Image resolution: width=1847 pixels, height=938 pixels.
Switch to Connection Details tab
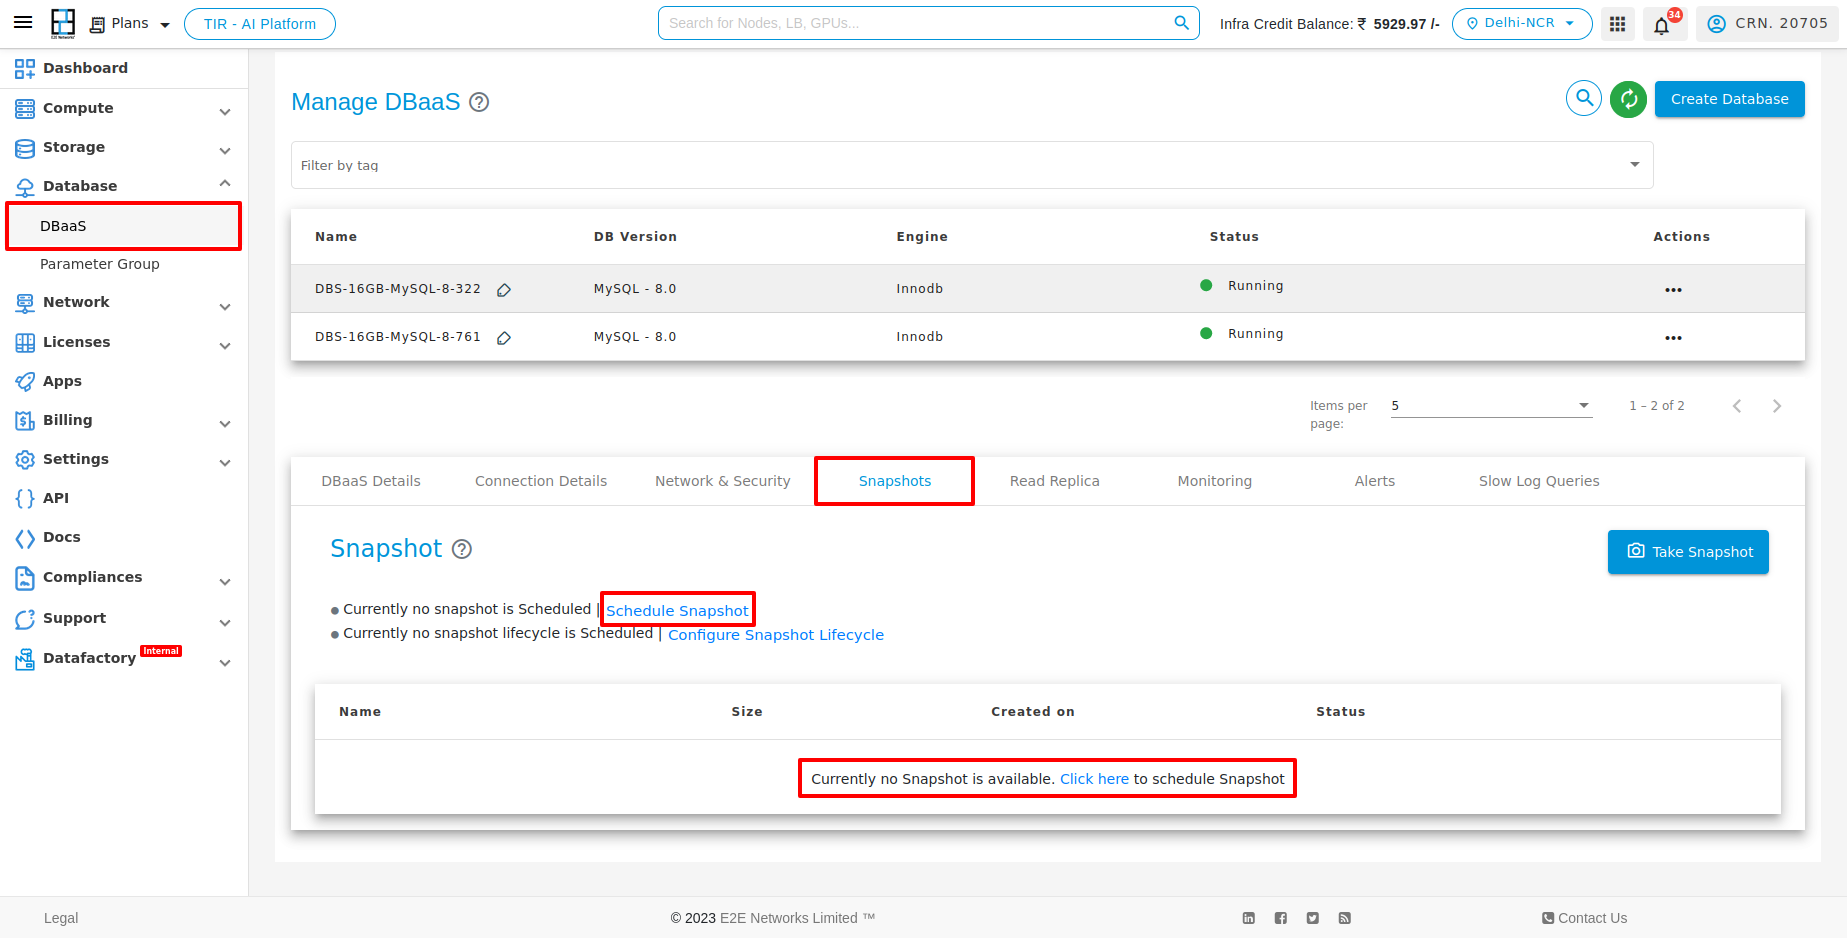541,481
